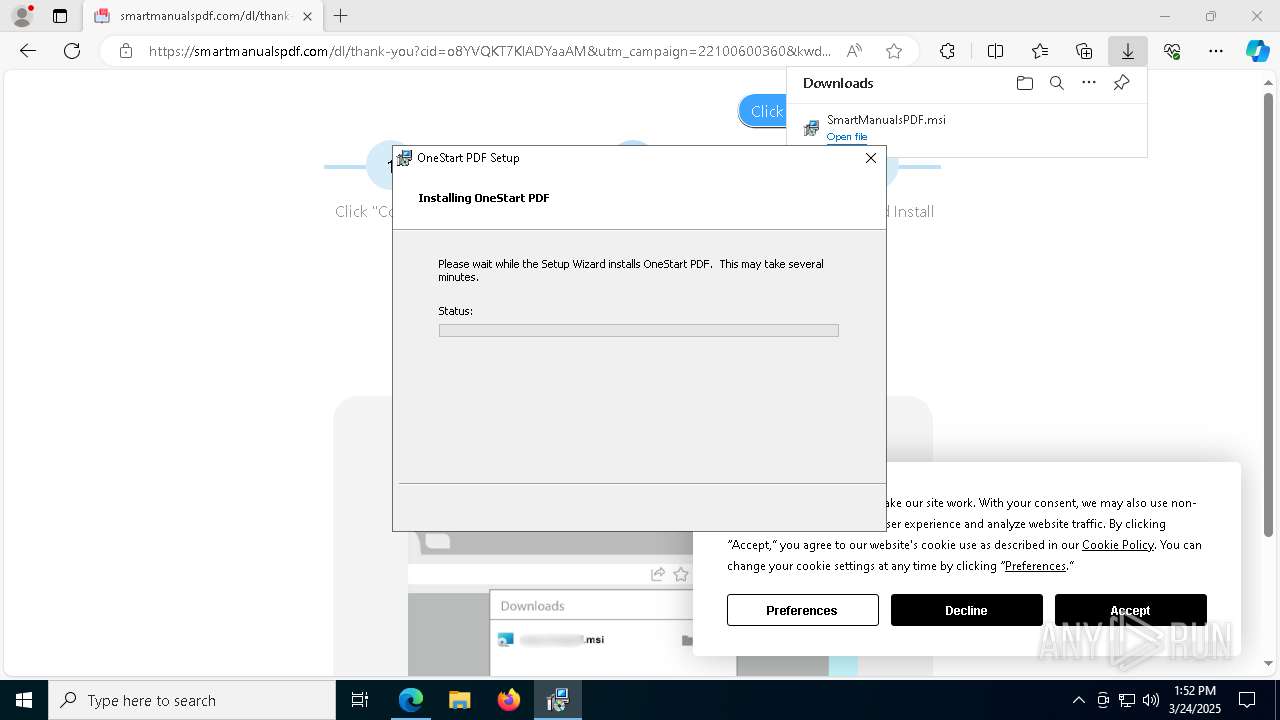Viewport: 1280px width, 720px height.
Task: Add a new browser tab
Action: tap(341, 16)
